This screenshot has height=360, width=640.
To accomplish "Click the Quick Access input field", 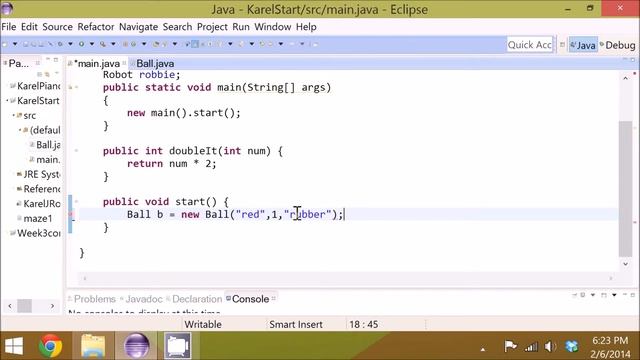I will (x=530, y=44).
